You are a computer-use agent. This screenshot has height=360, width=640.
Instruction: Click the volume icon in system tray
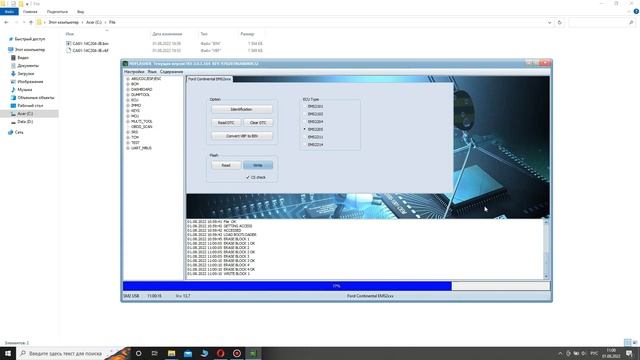pos(584,353)
